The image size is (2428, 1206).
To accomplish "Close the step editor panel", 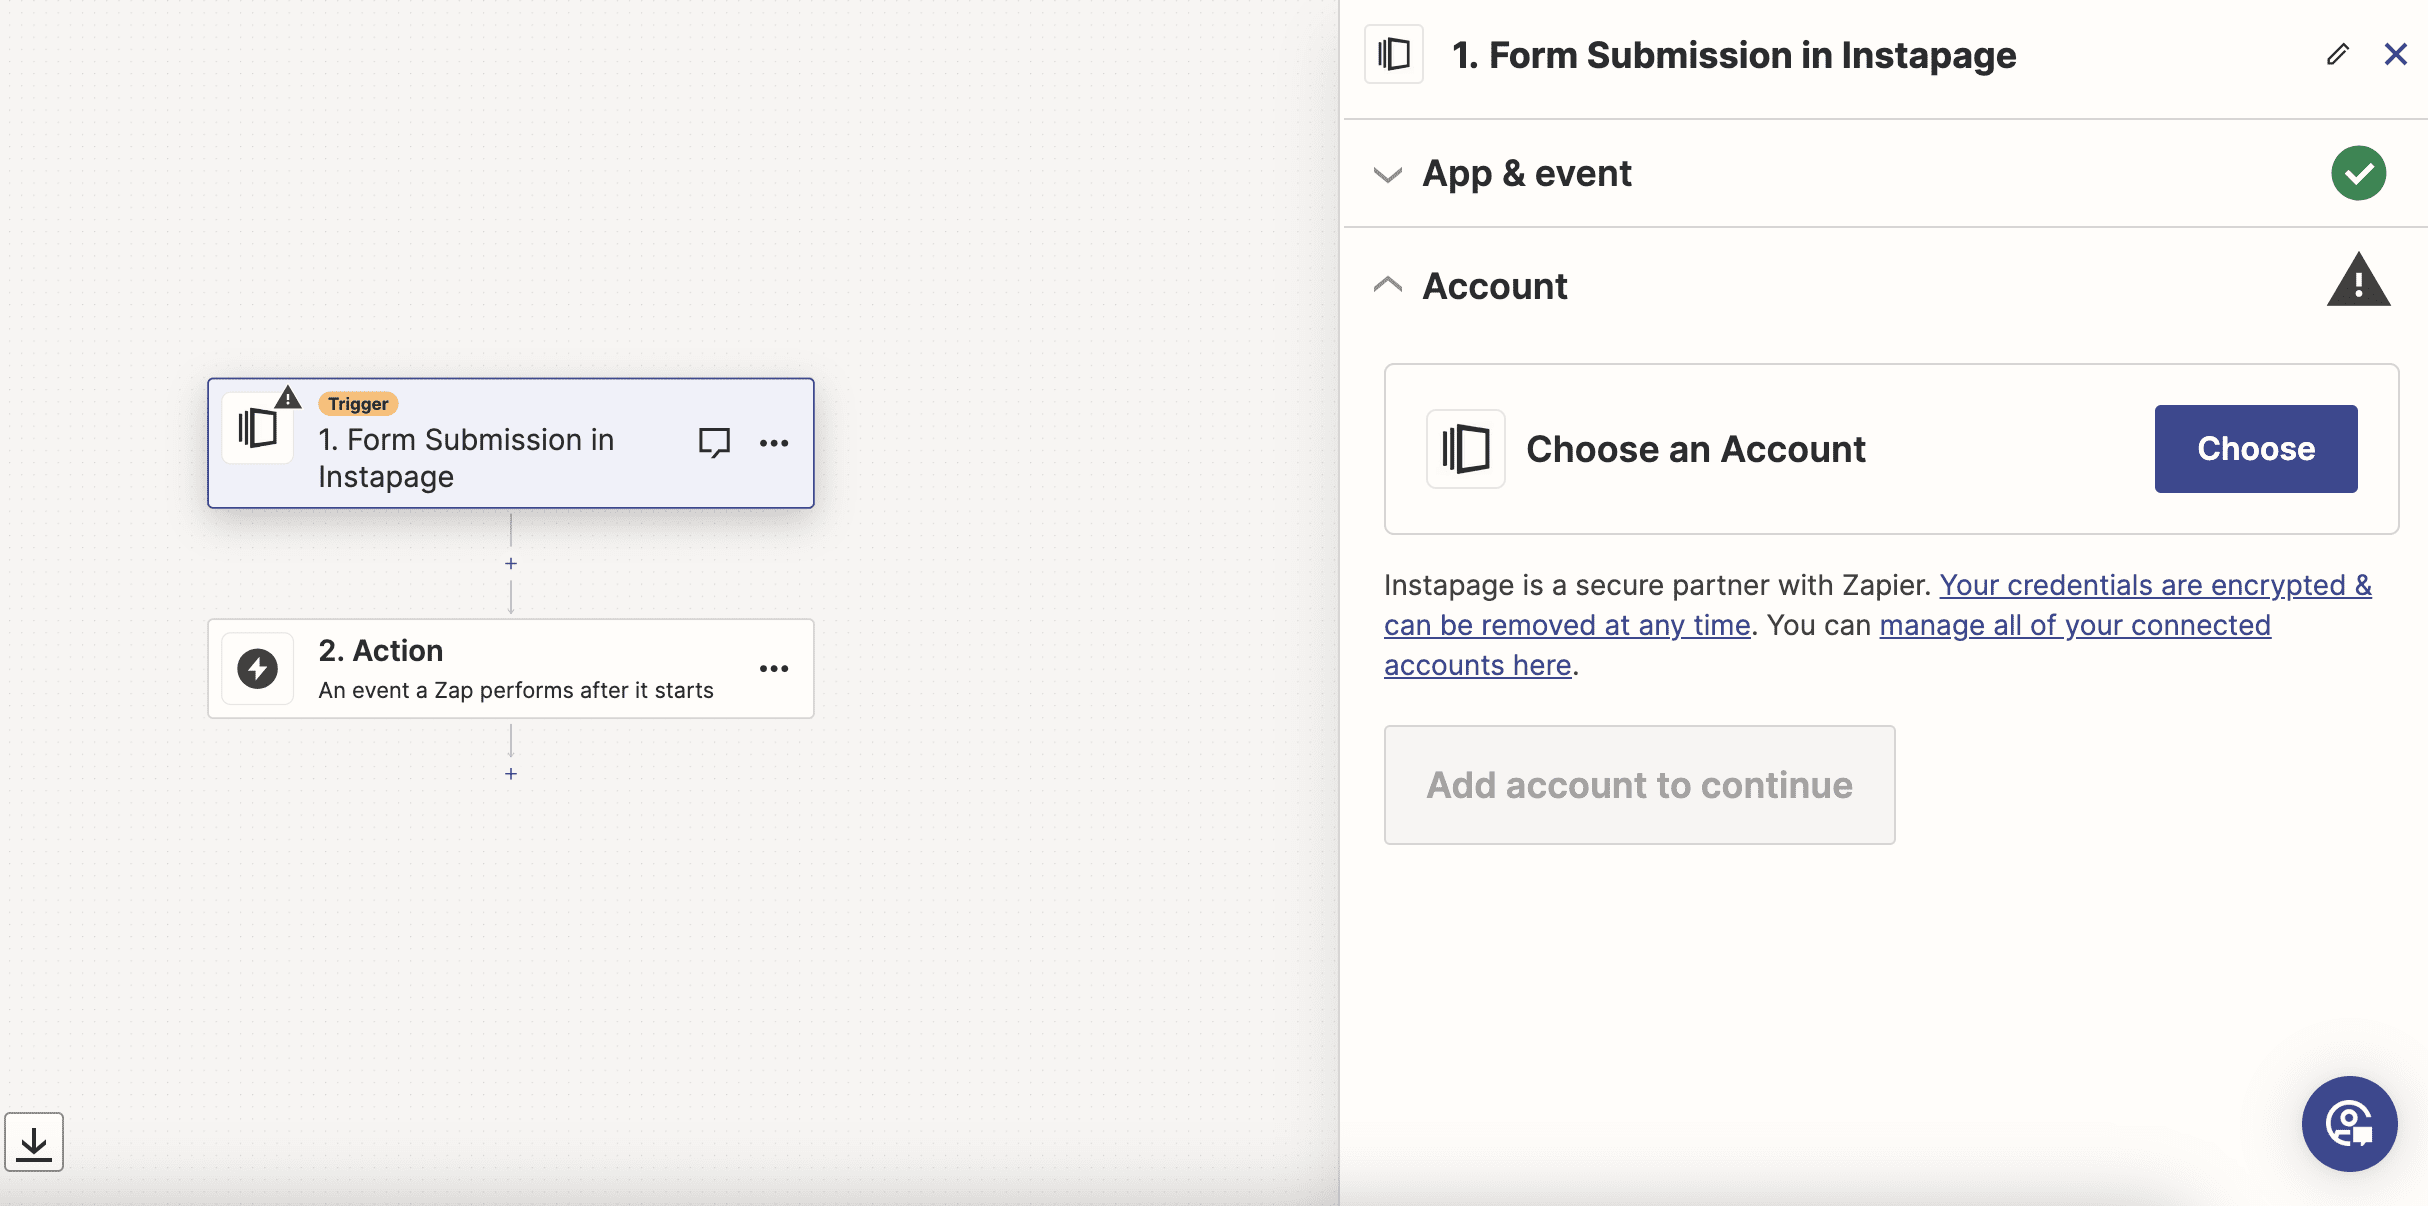I will (2396, 54).
